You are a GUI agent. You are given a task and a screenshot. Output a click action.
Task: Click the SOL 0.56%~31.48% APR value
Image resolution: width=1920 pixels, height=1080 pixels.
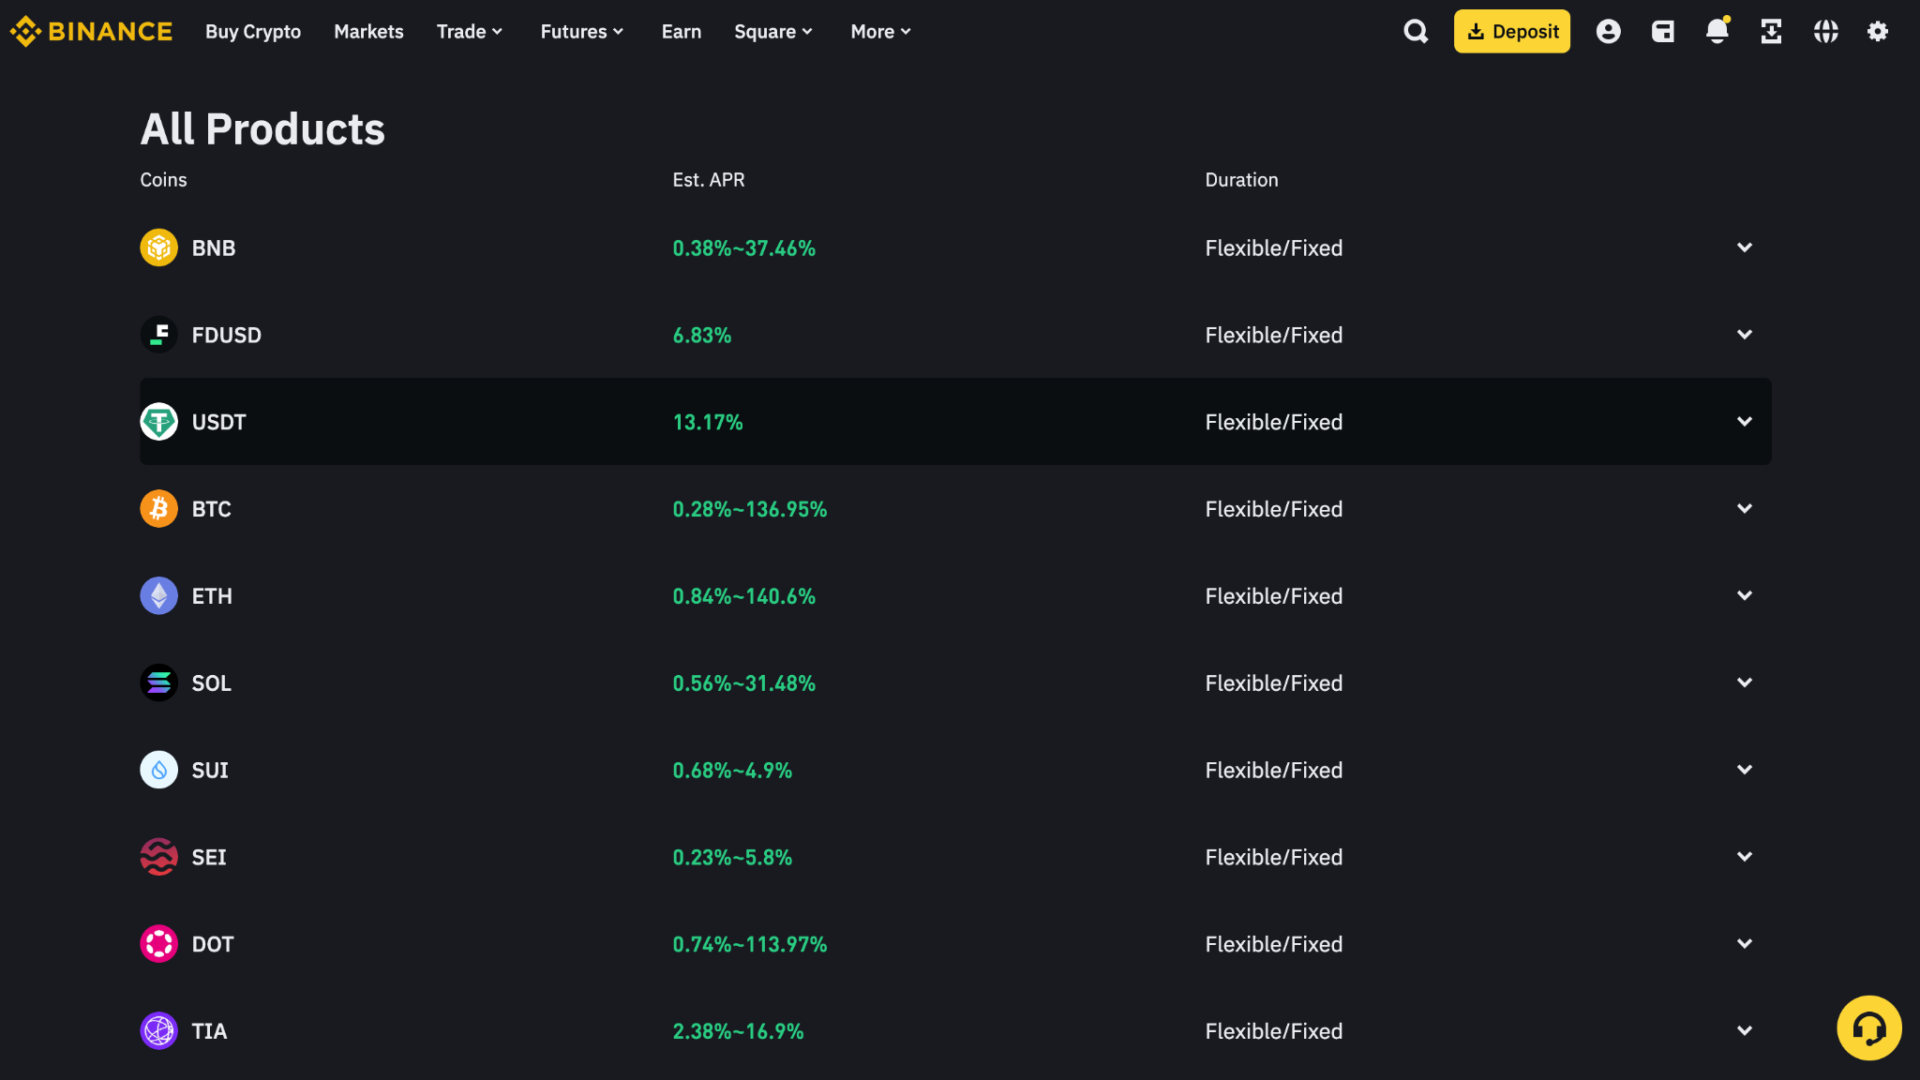pos(743,683)
